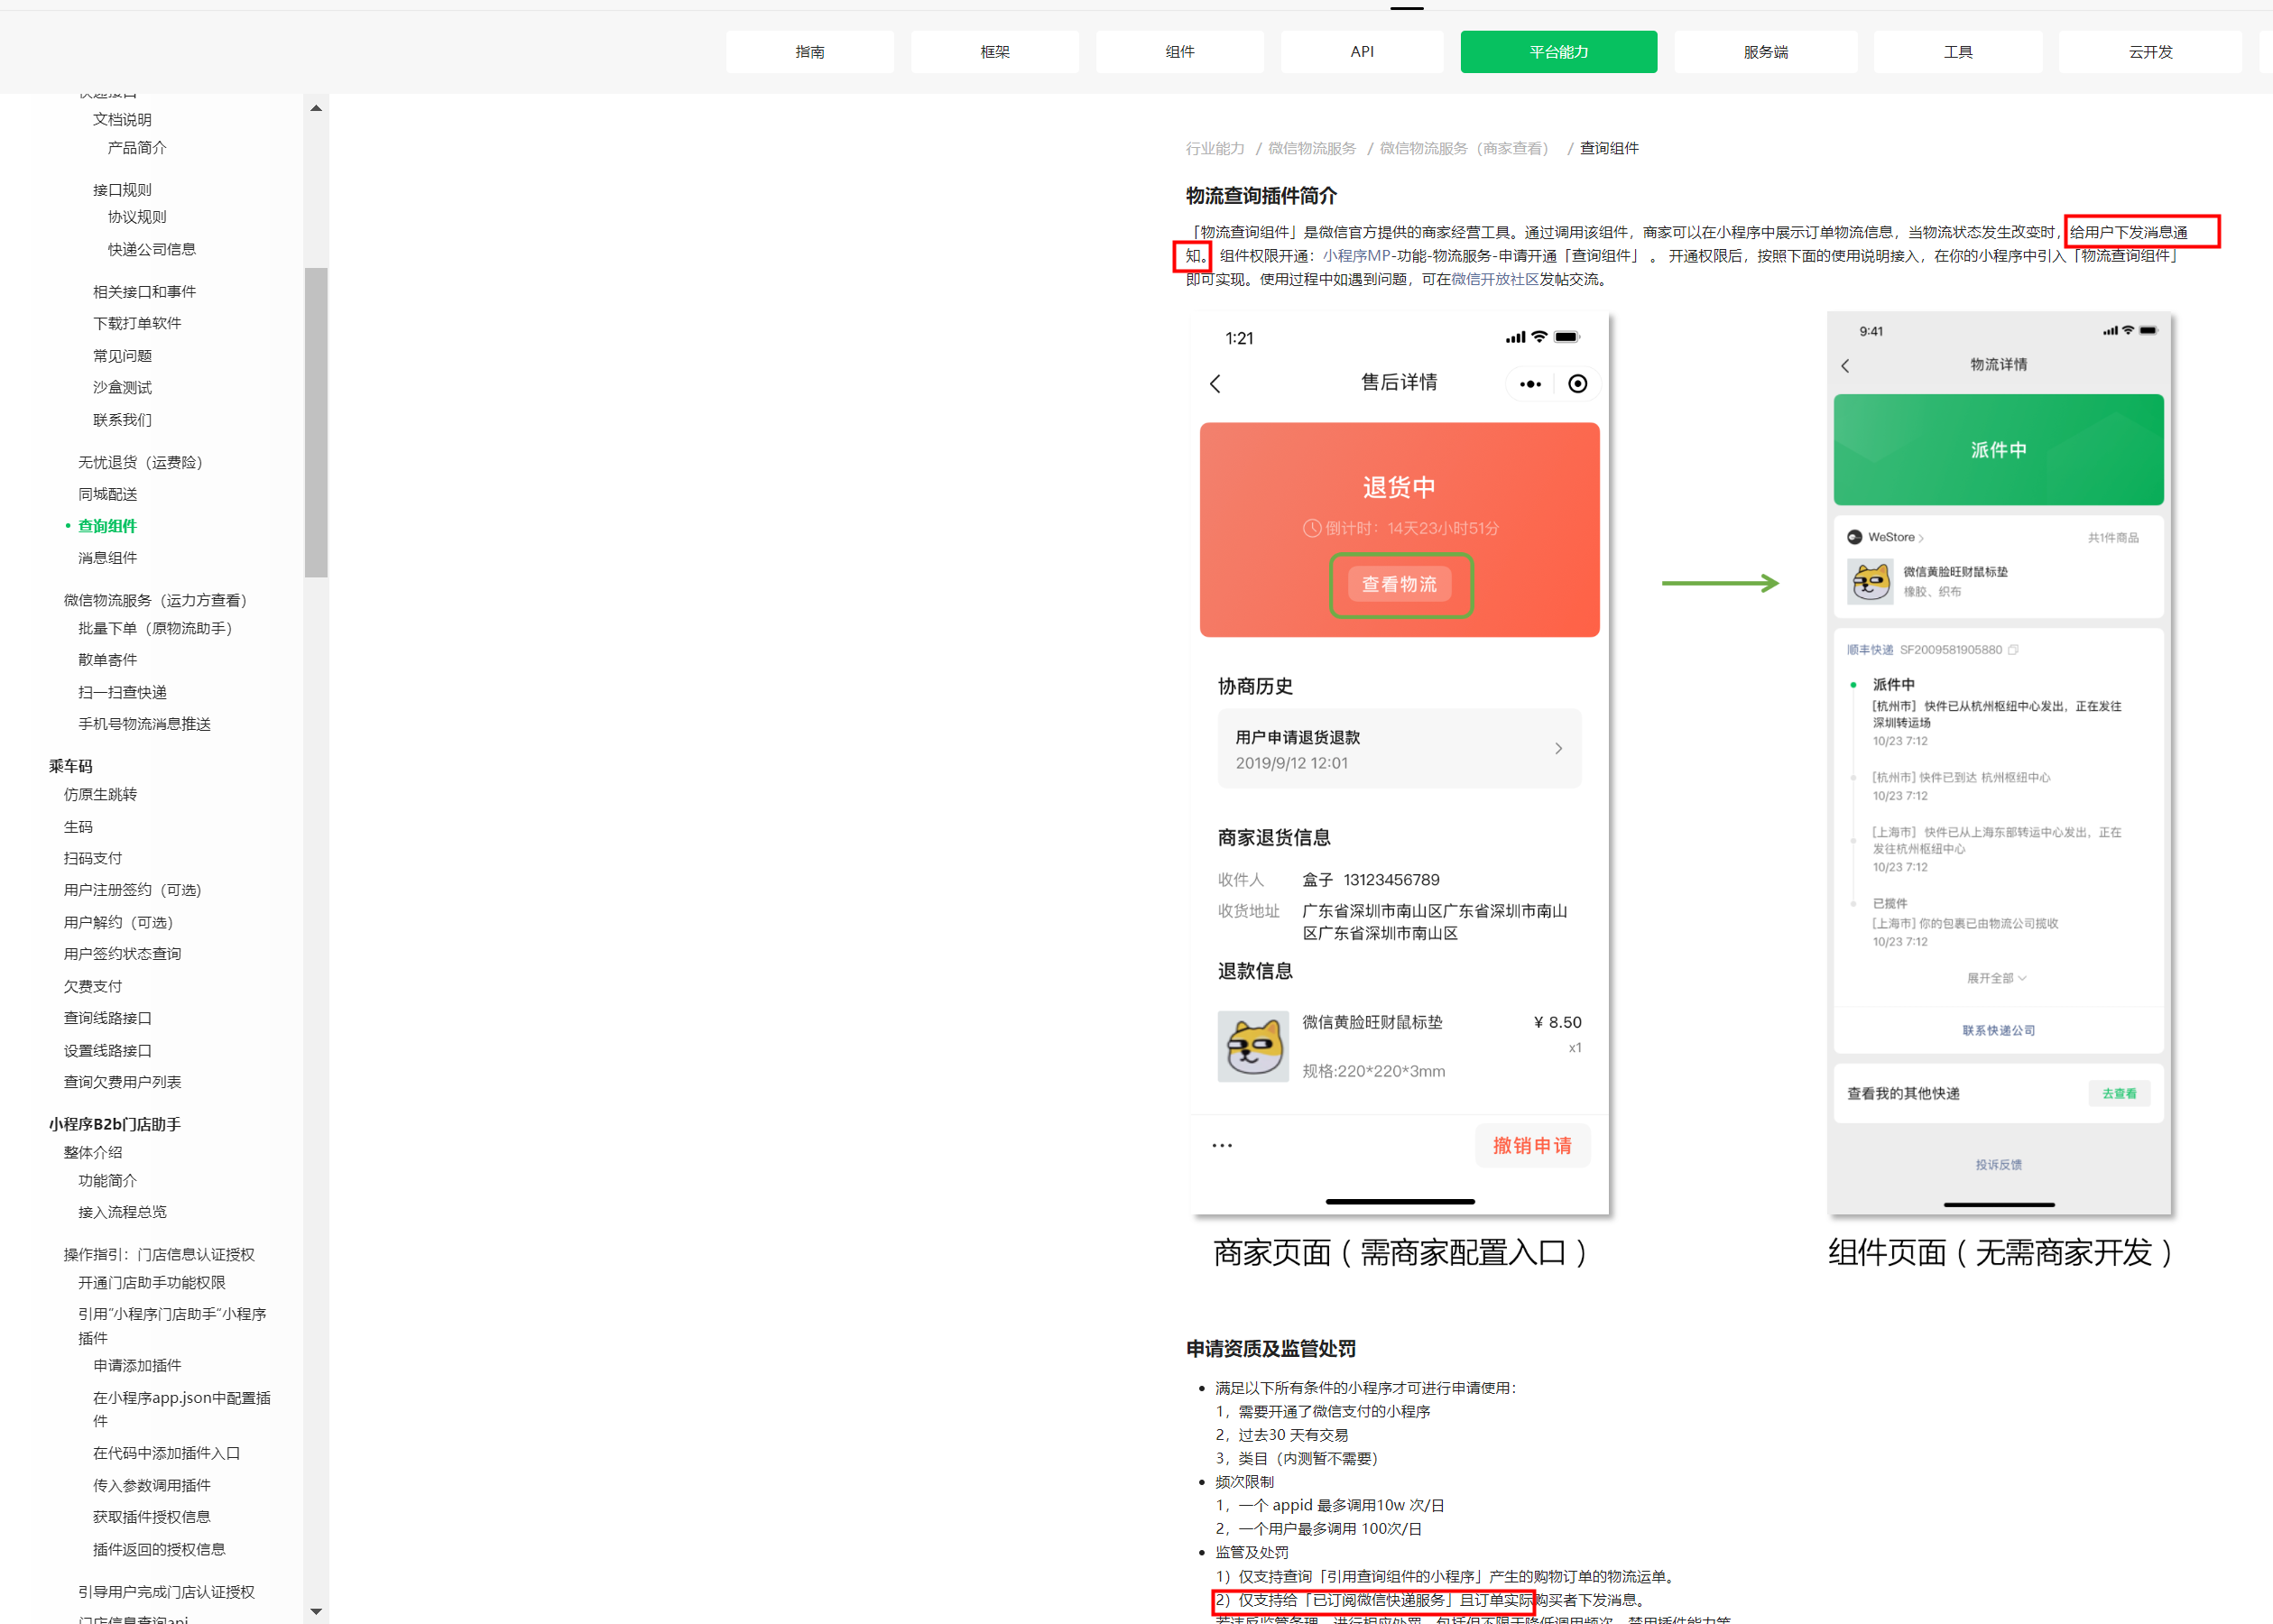
Task: Expand WeStore chevron in 物流详情
Action: (1921, 538)
